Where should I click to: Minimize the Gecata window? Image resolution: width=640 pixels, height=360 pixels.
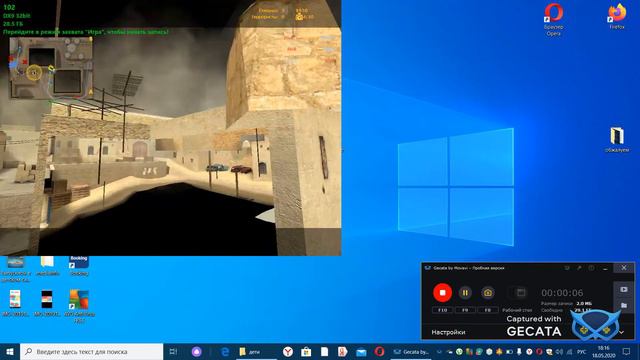[605, 268]
